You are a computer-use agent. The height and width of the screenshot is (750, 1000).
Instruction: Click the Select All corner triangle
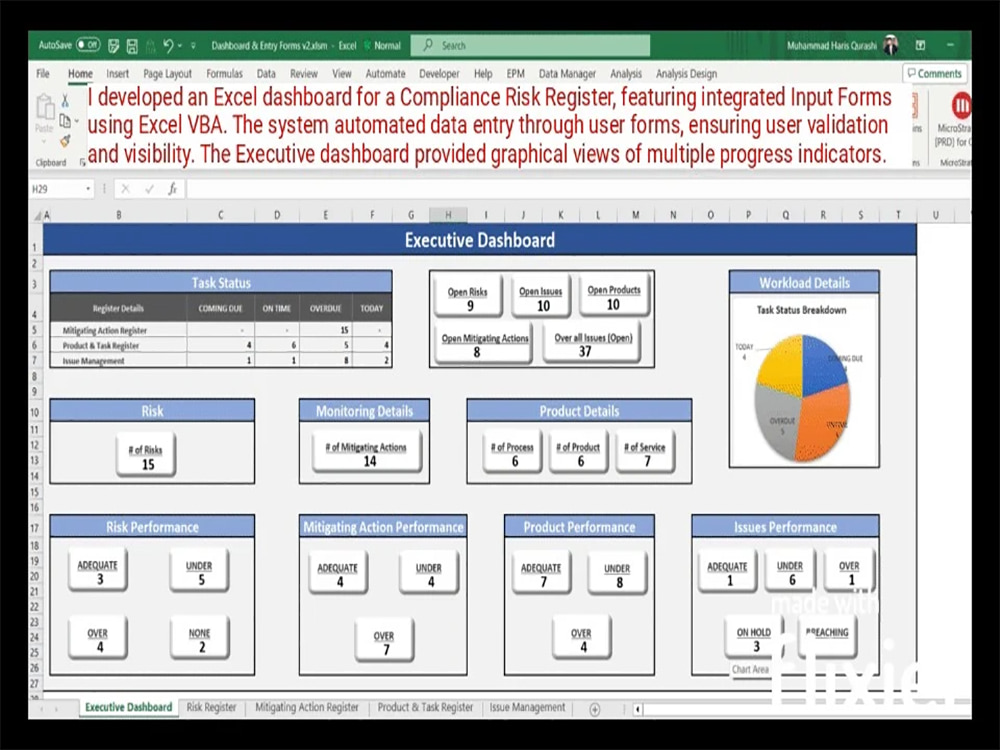coord(36,216)
